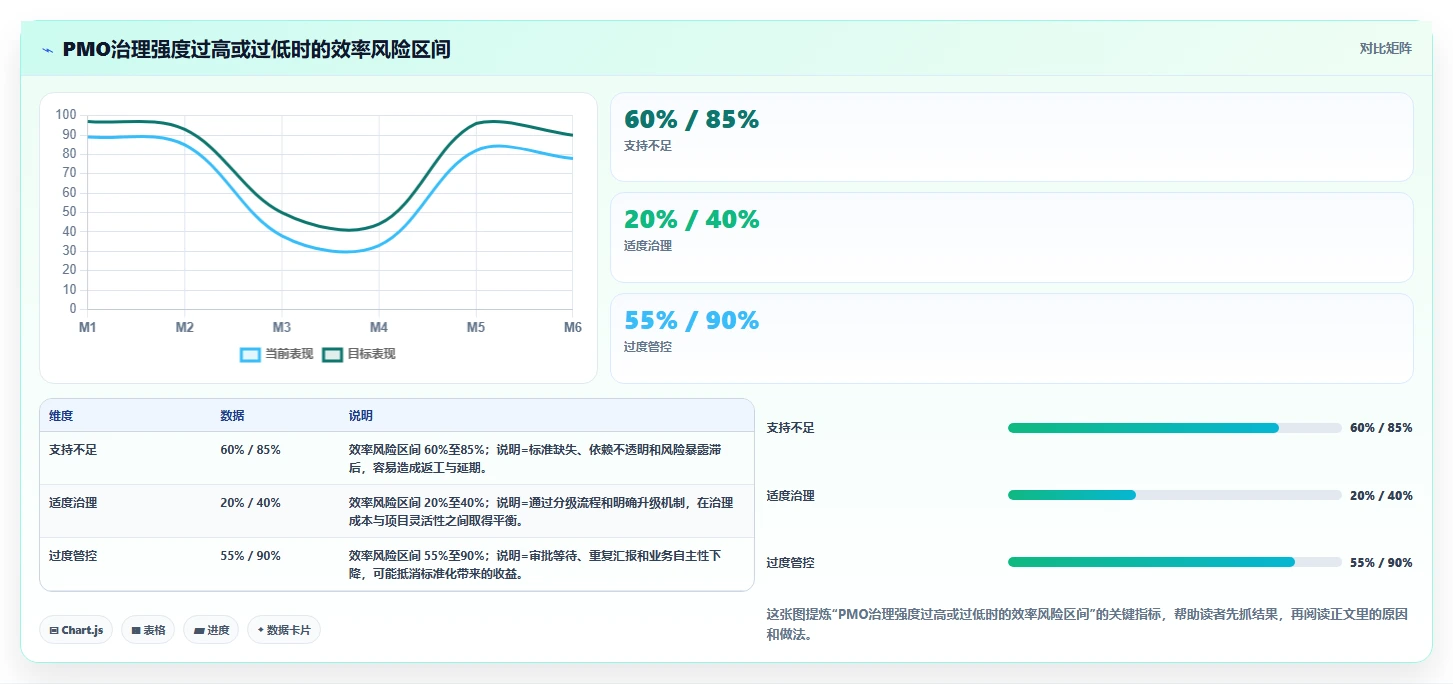Click the 过度管控 progress bar label
1453x684 pixels.
click(791, 562)
